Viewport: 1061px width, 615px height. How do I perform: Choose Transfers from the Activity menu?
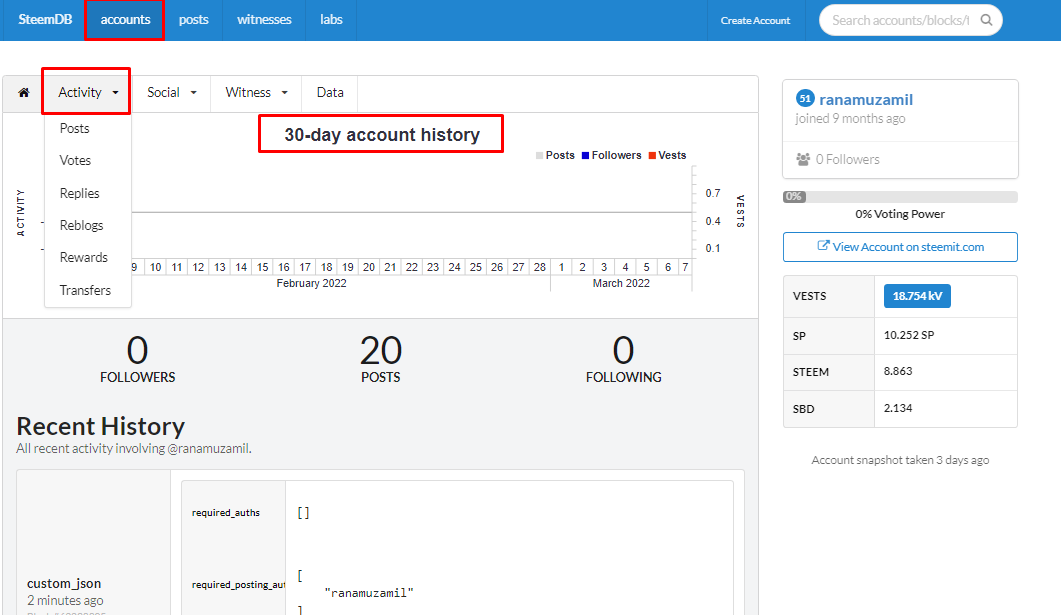[85, 290]
